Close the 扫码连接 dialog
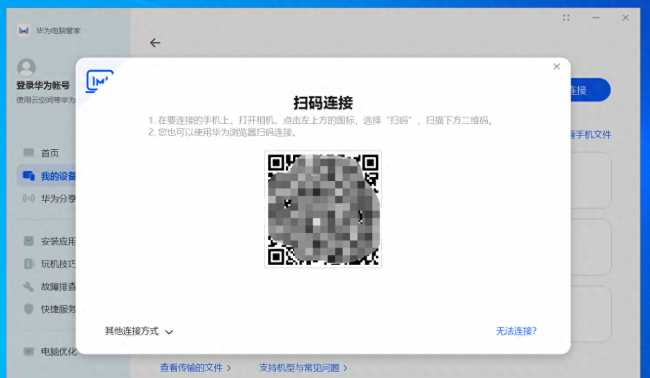650x378 pixels. coord(556,66)
